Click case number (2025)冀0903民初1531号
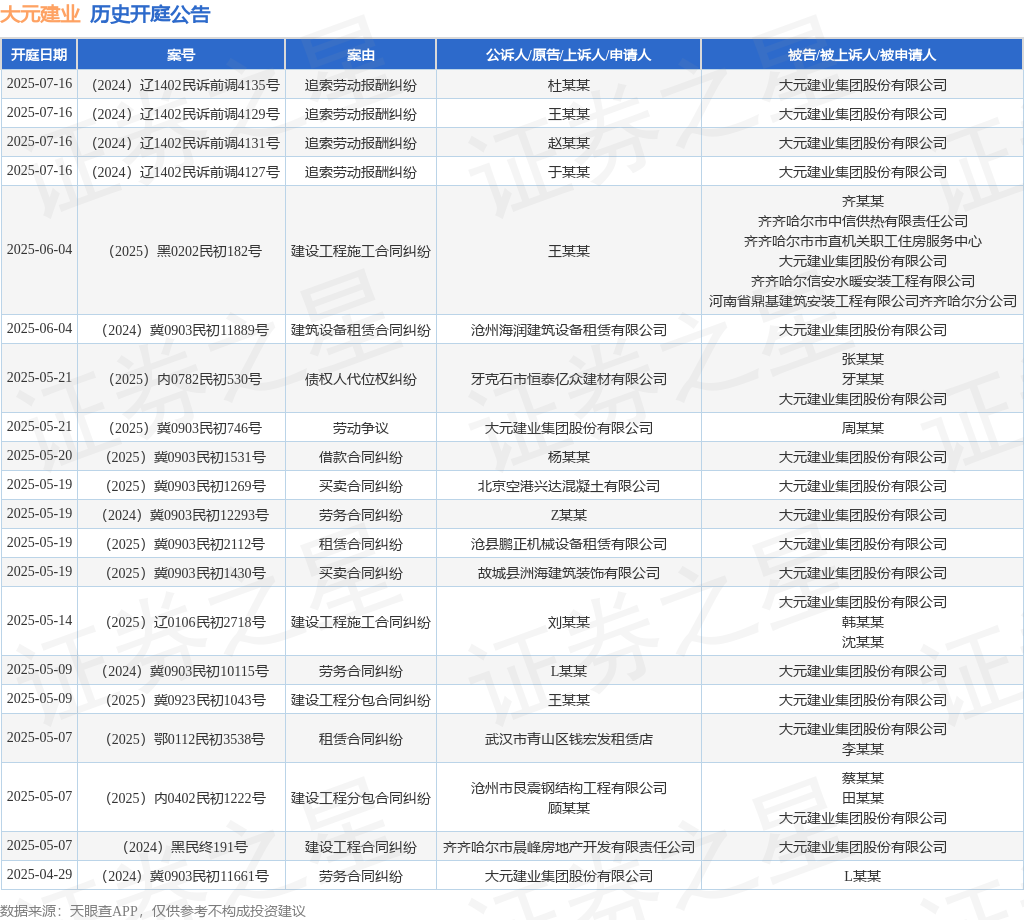 pyautogui.click(x=185, y=457)
